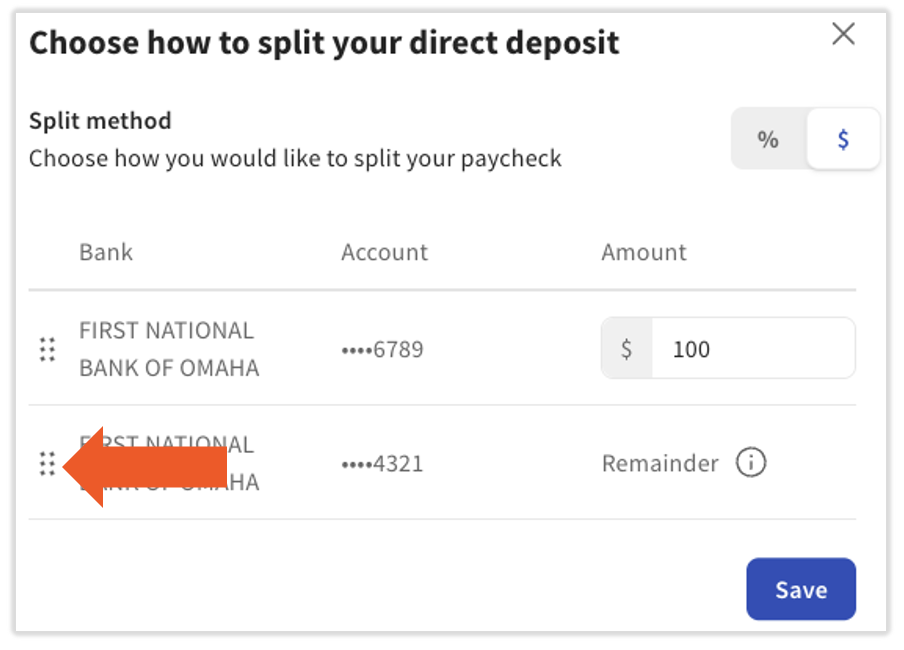Save the direct deposit split
904x650 pixels.
pyautogui.click(x=800, y=589)
